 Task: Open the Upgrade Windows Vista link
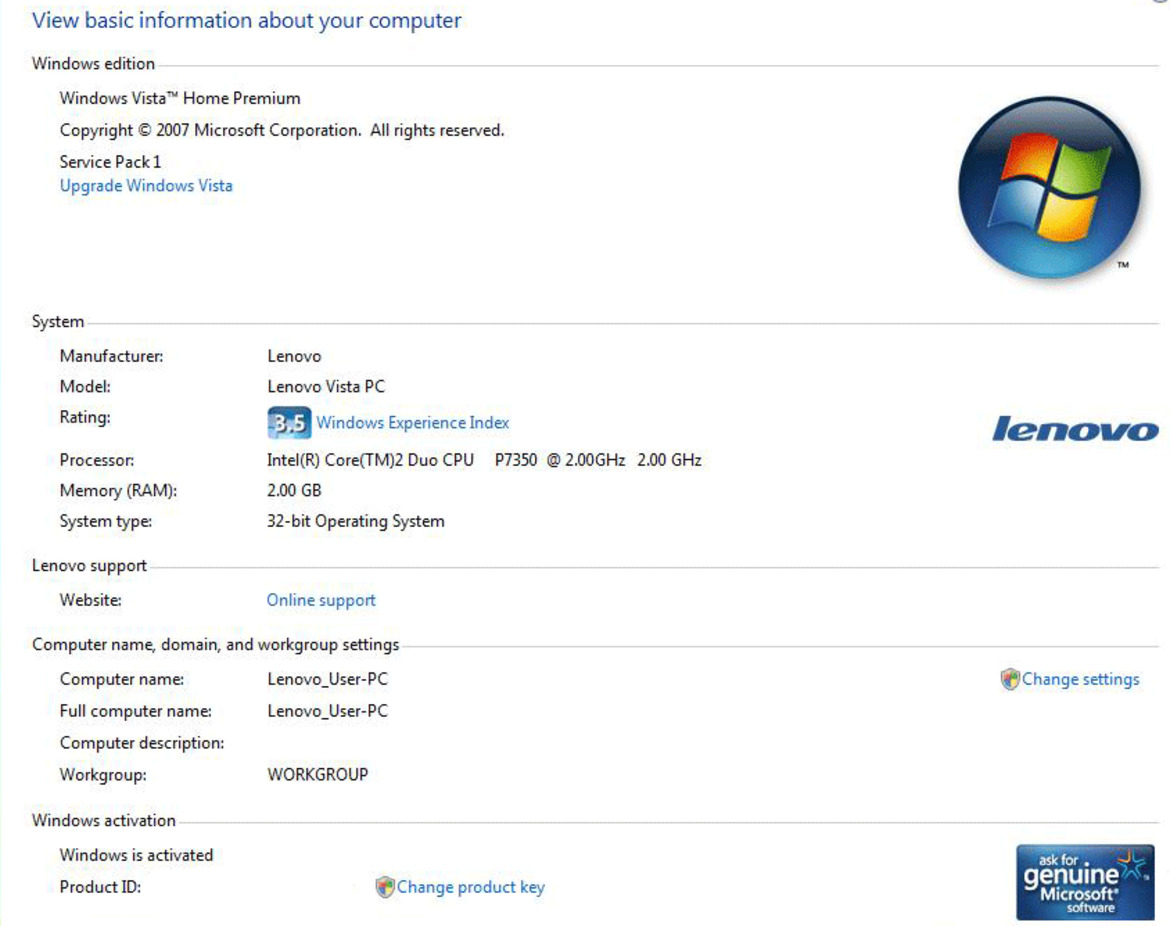[x=146, y=186]
